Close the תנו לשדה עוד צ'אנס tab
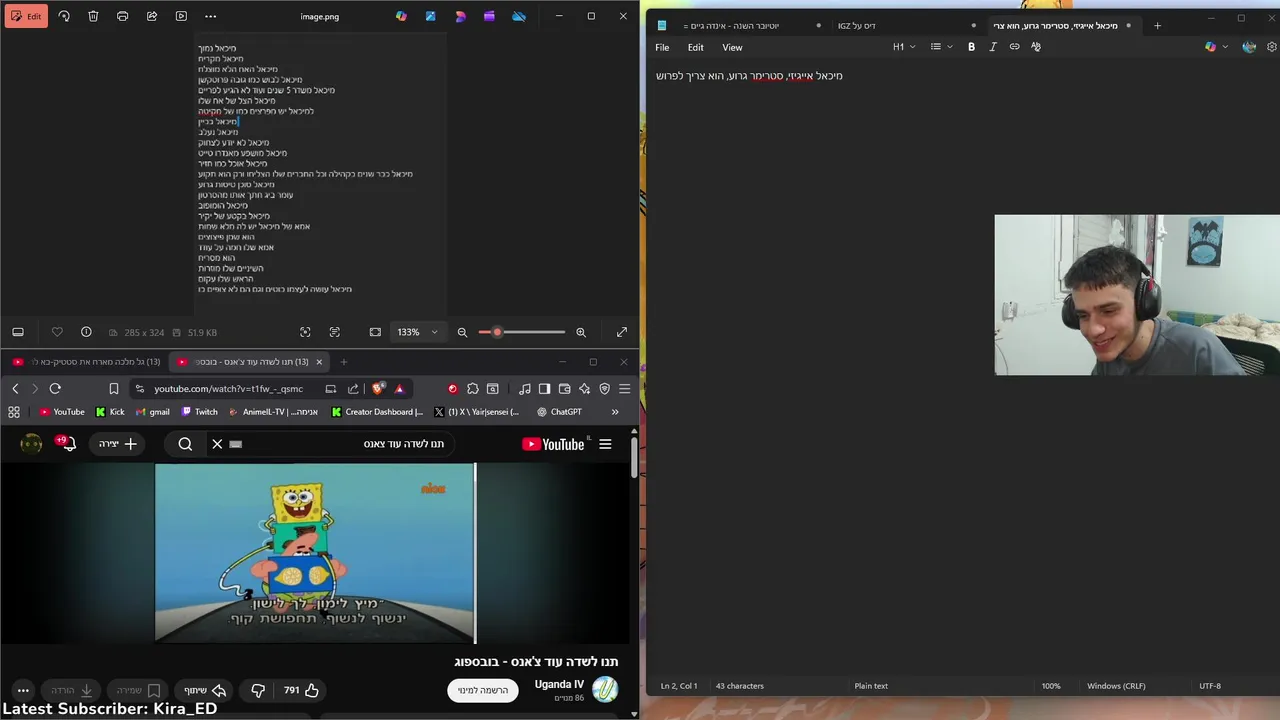1280x720 pixels. 319,362
